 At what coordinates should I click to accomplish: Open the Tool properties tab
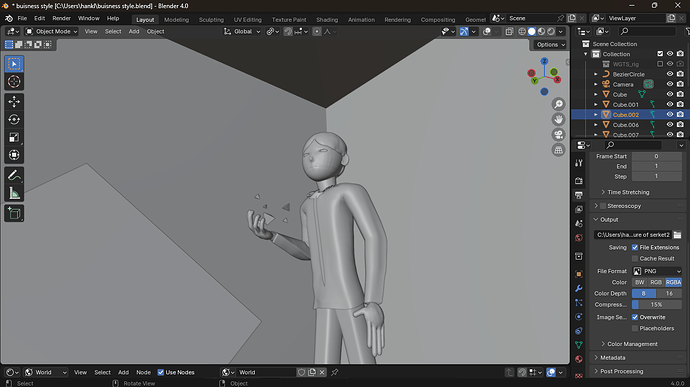579,163
